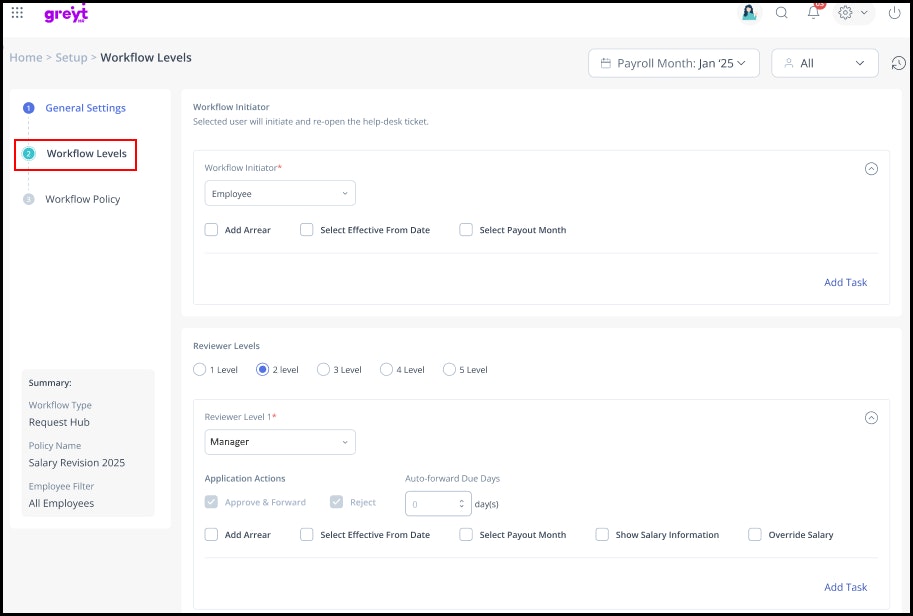Open the user profile avatar
The image size is (913, 616).
748,13
